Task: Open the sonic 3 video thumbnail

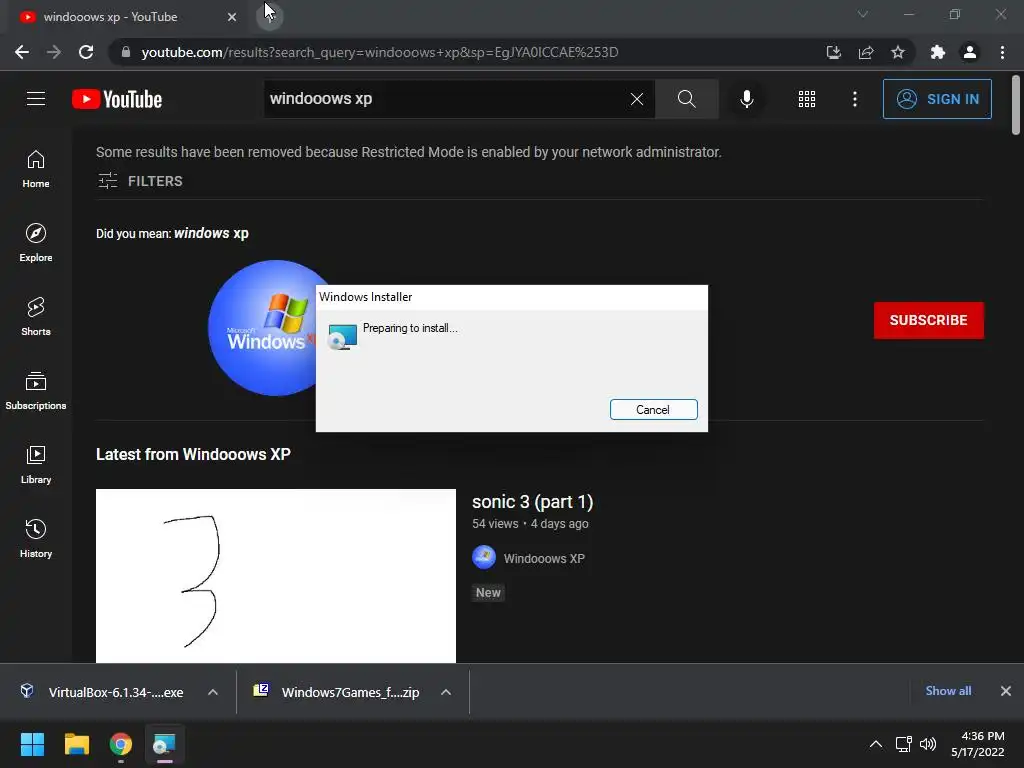Action: [x=276, y=575]
